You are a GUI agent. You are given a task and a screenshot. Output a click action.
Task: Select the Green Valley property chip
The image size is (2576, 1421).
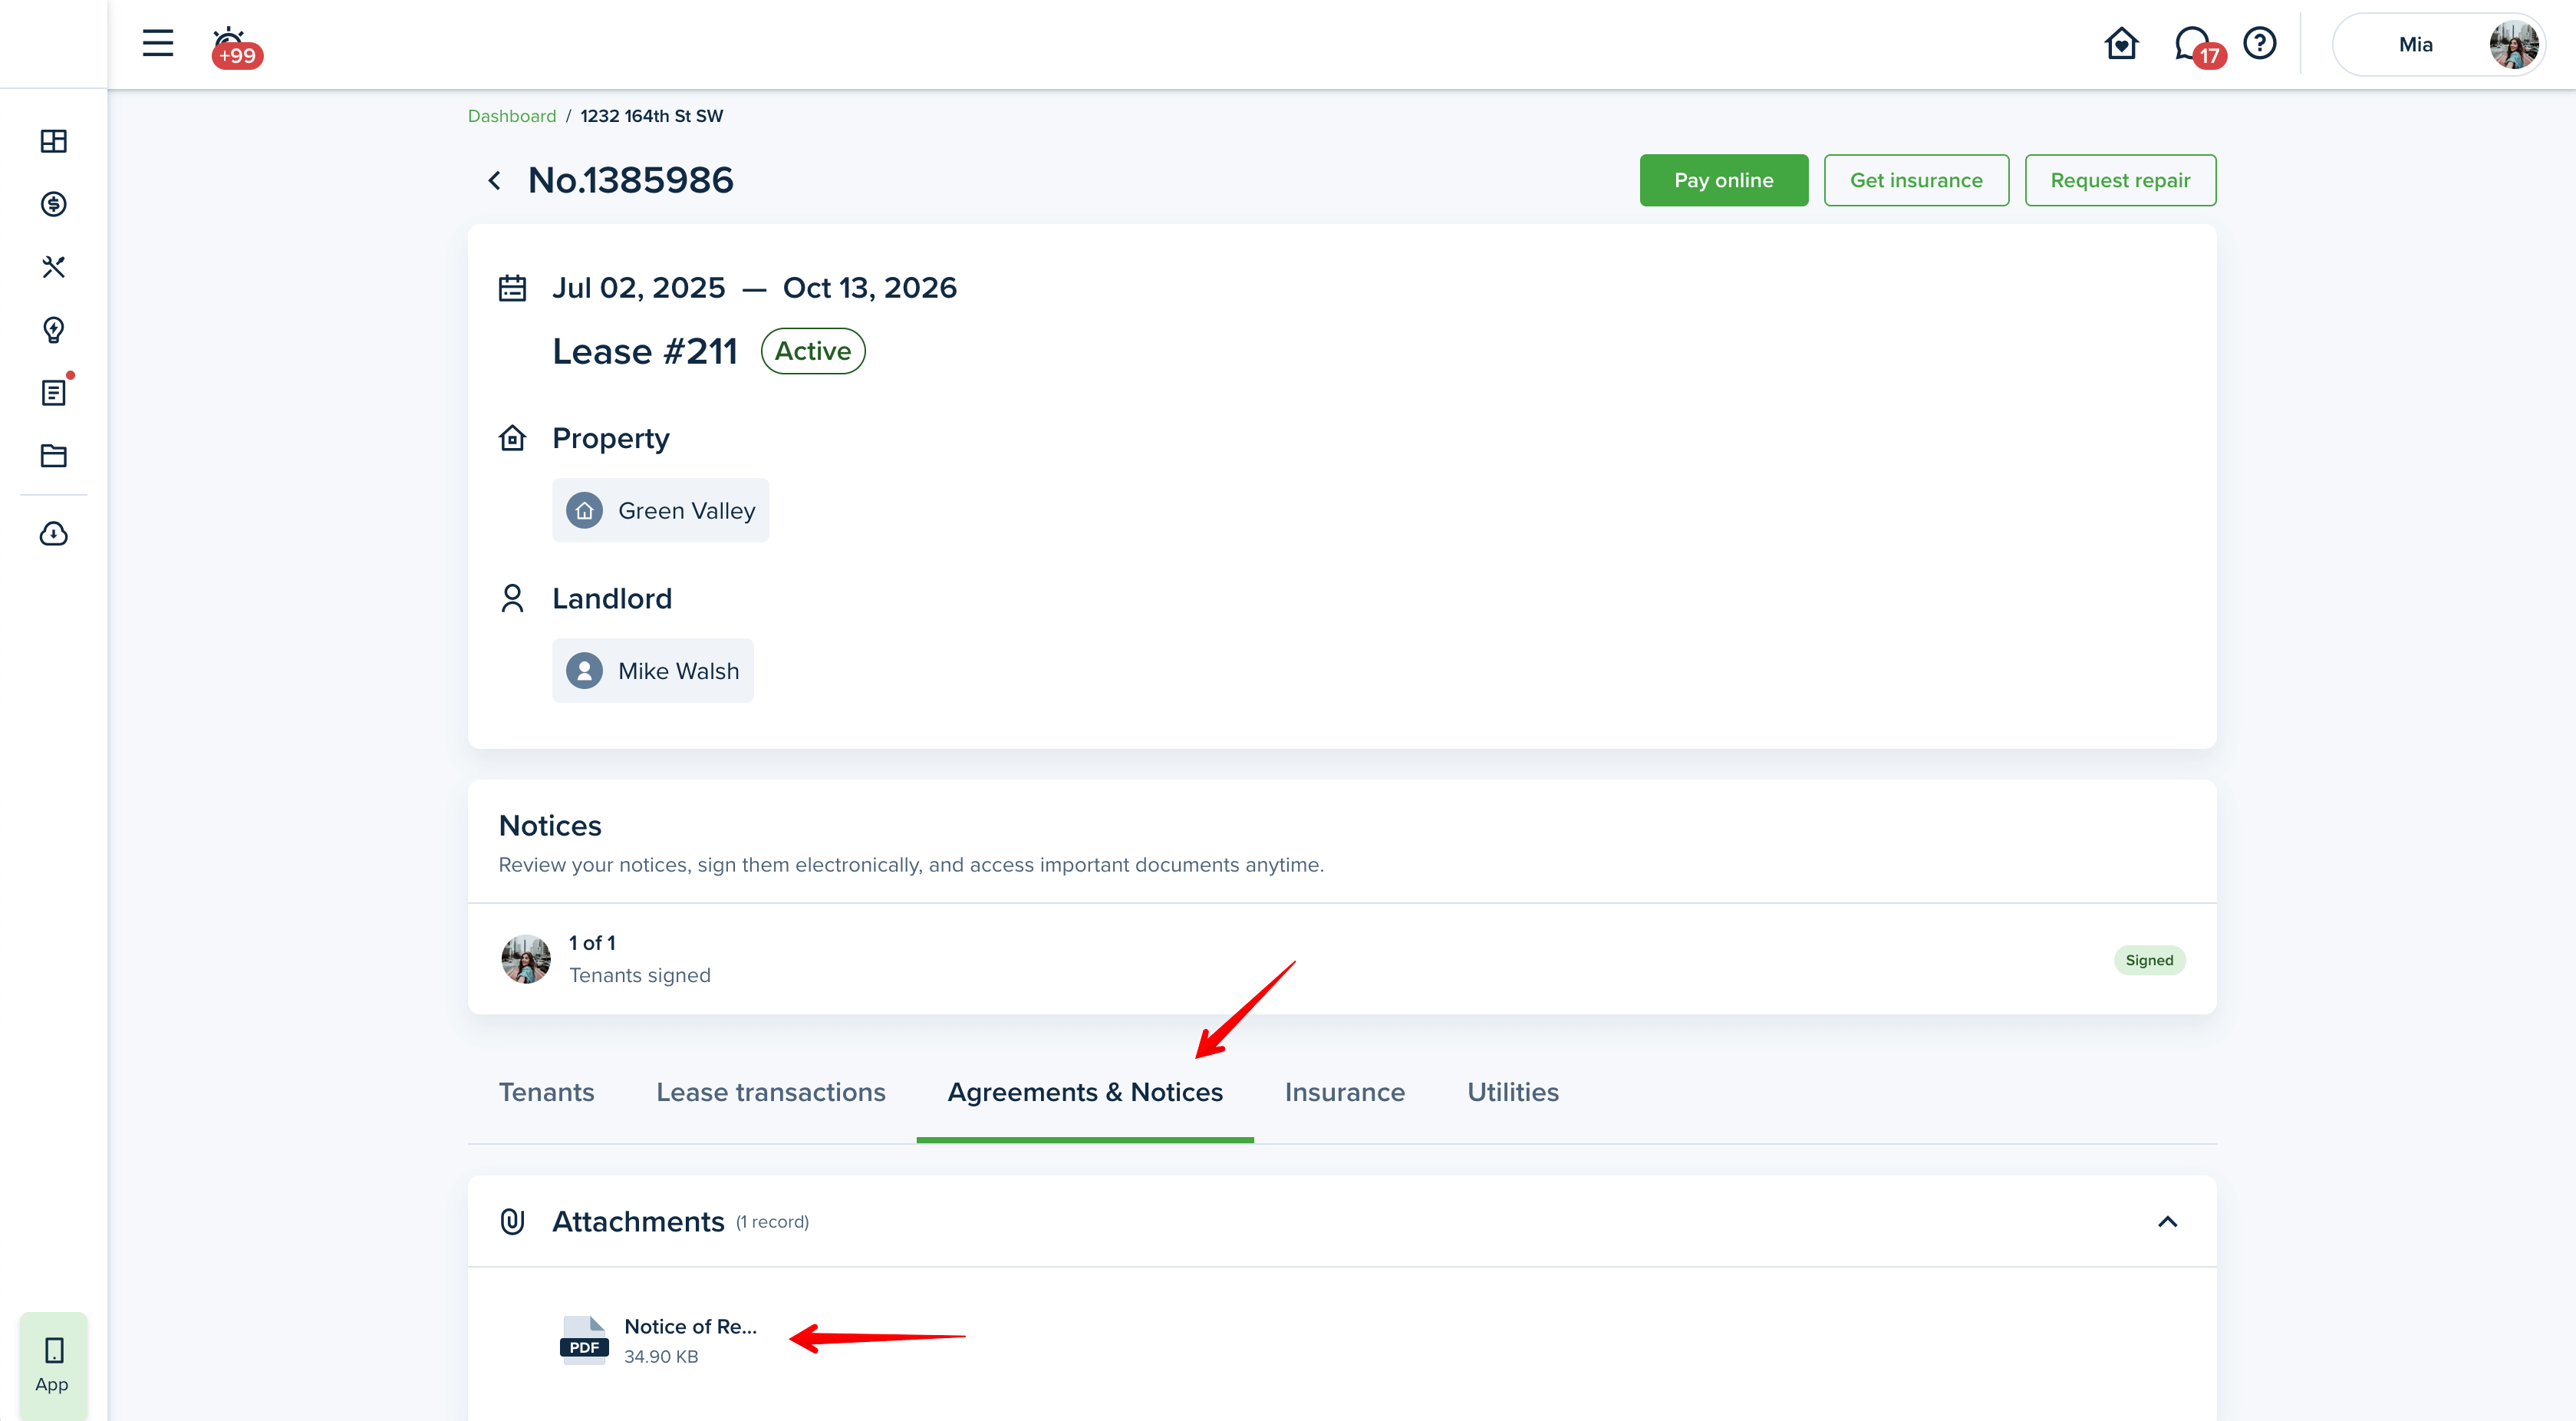[x=661, y=511]
